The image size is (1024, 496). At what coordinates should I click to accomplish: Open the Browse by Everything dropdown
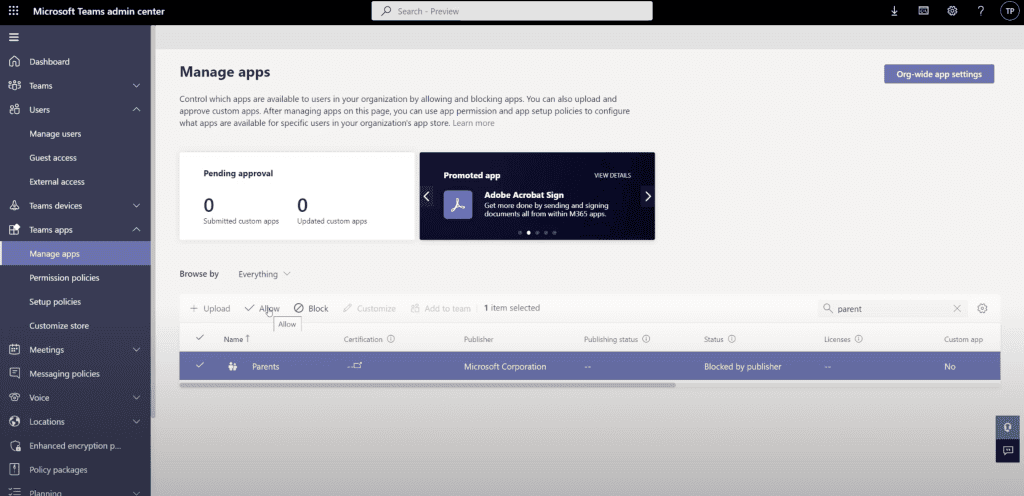click(264, 274)
